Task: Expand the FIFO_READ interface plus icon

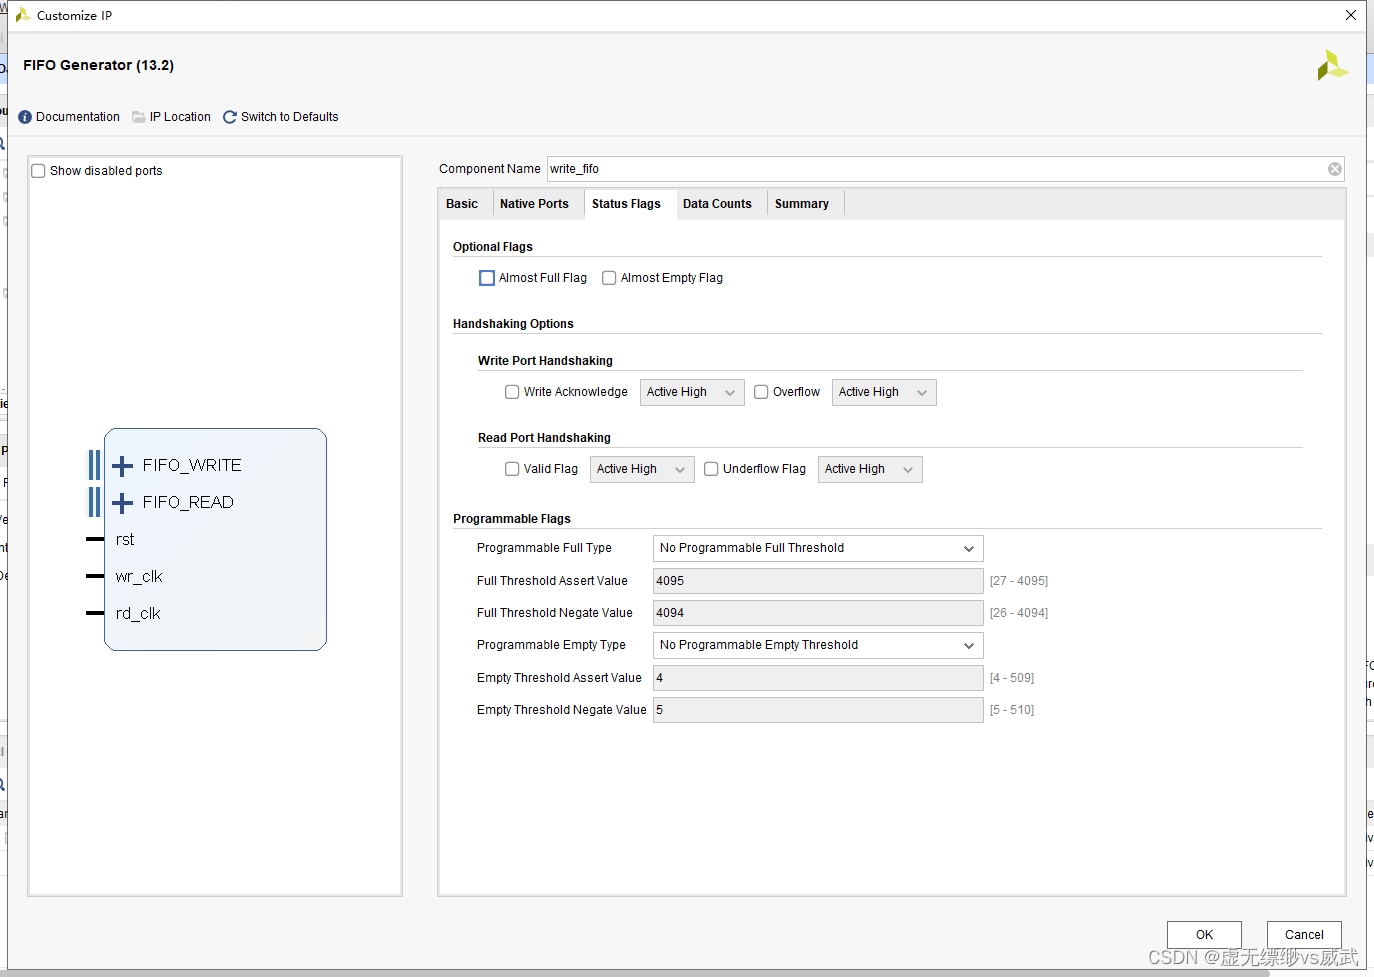Action: (123, 503)
